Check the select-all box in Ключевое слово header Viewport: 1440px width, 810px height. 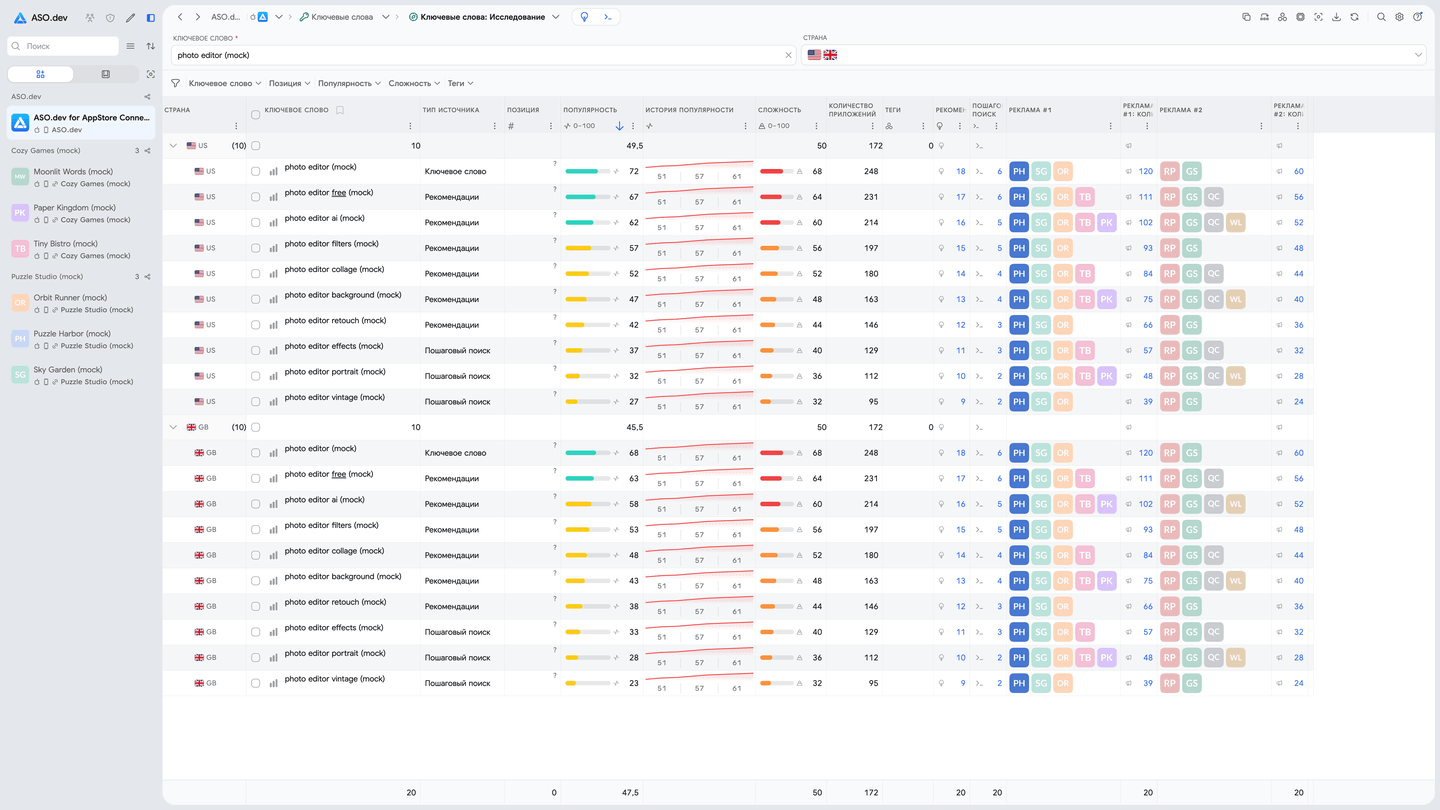255,114
